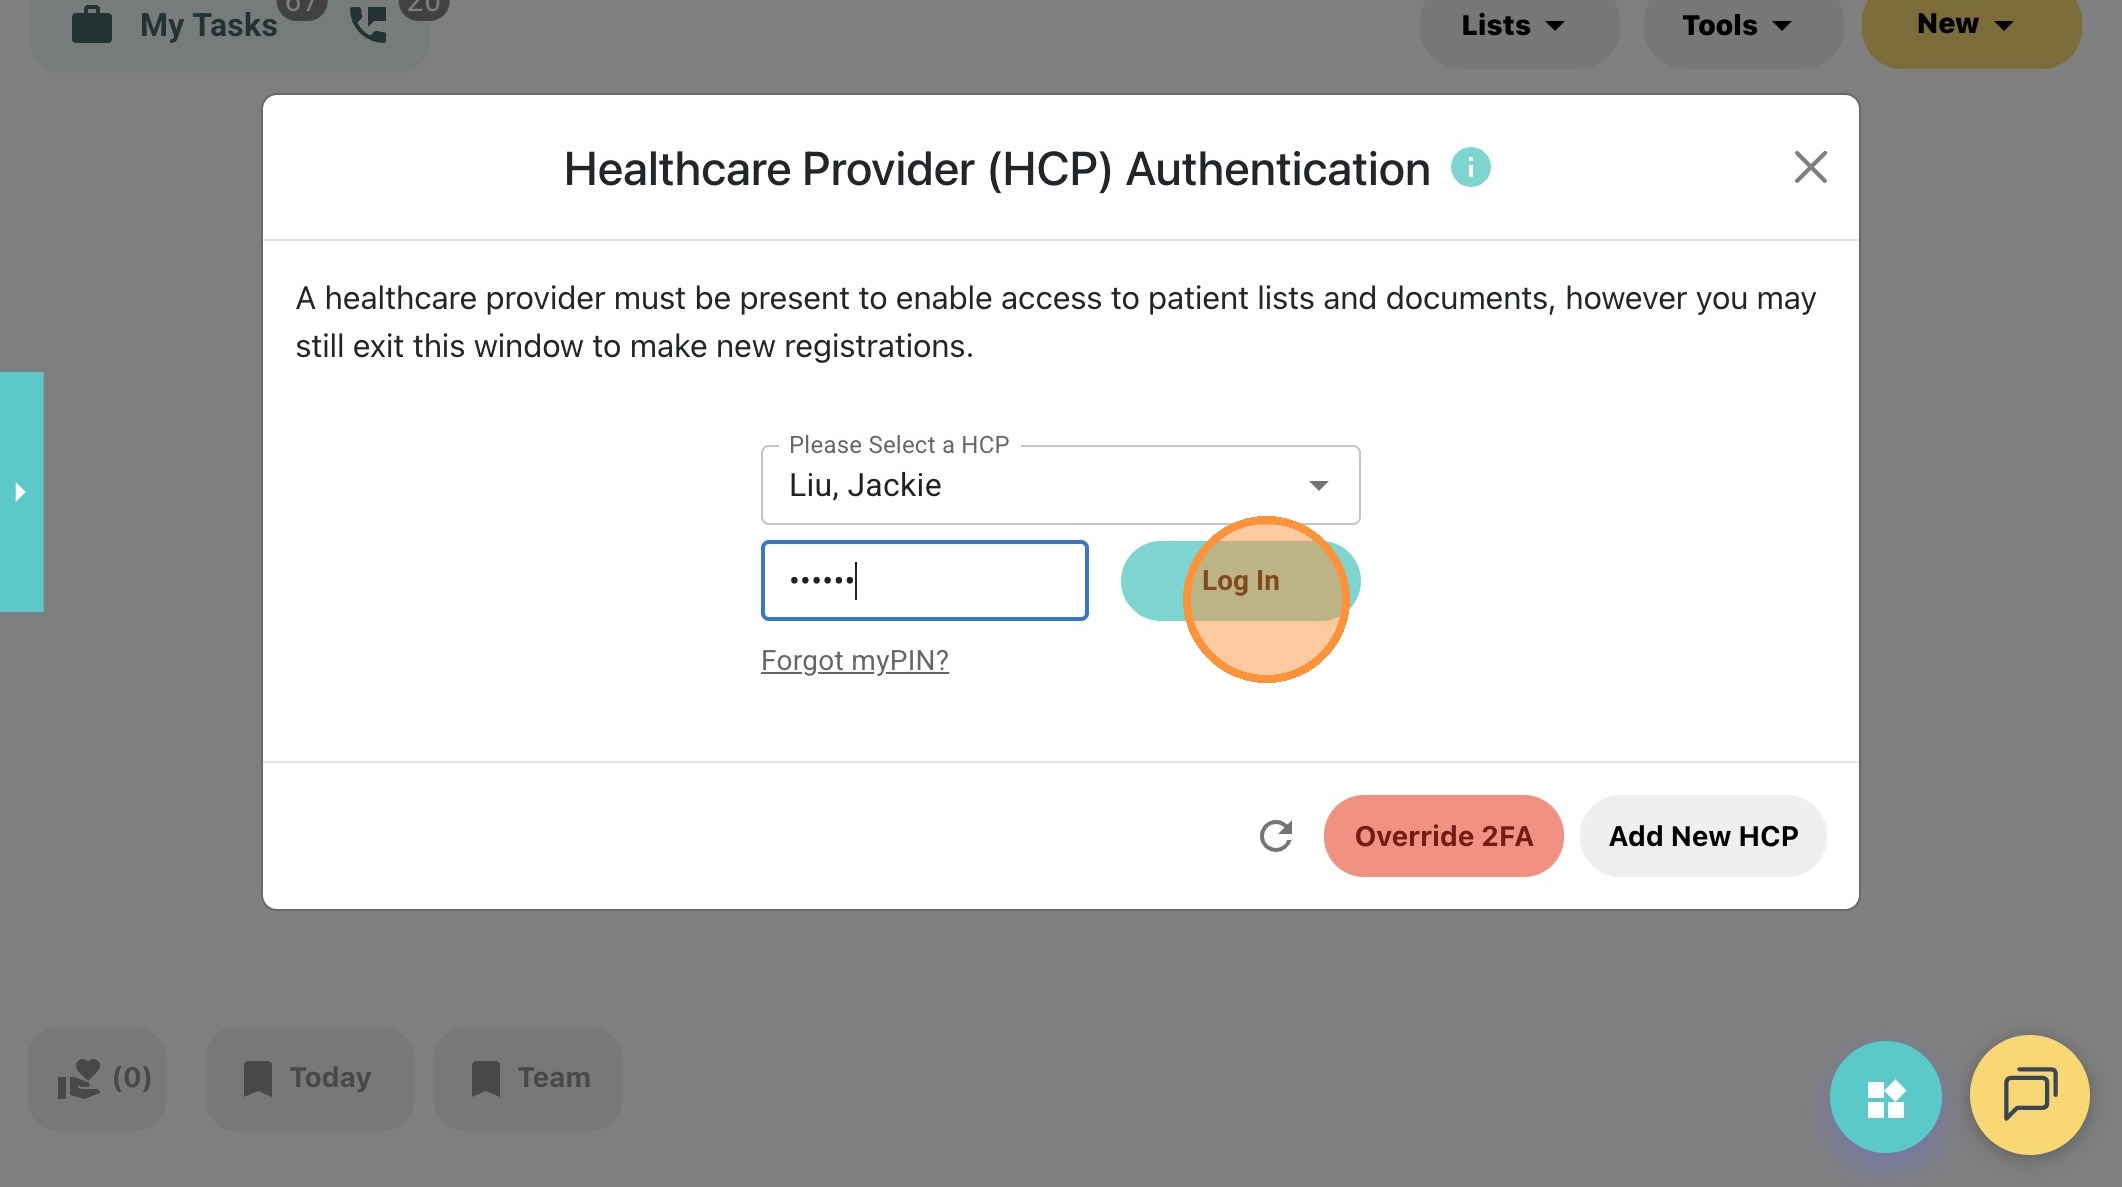This screenshot has height=1187, width=2122.
Task: Click the info icon beside Authentication title
Action: 1470,167
